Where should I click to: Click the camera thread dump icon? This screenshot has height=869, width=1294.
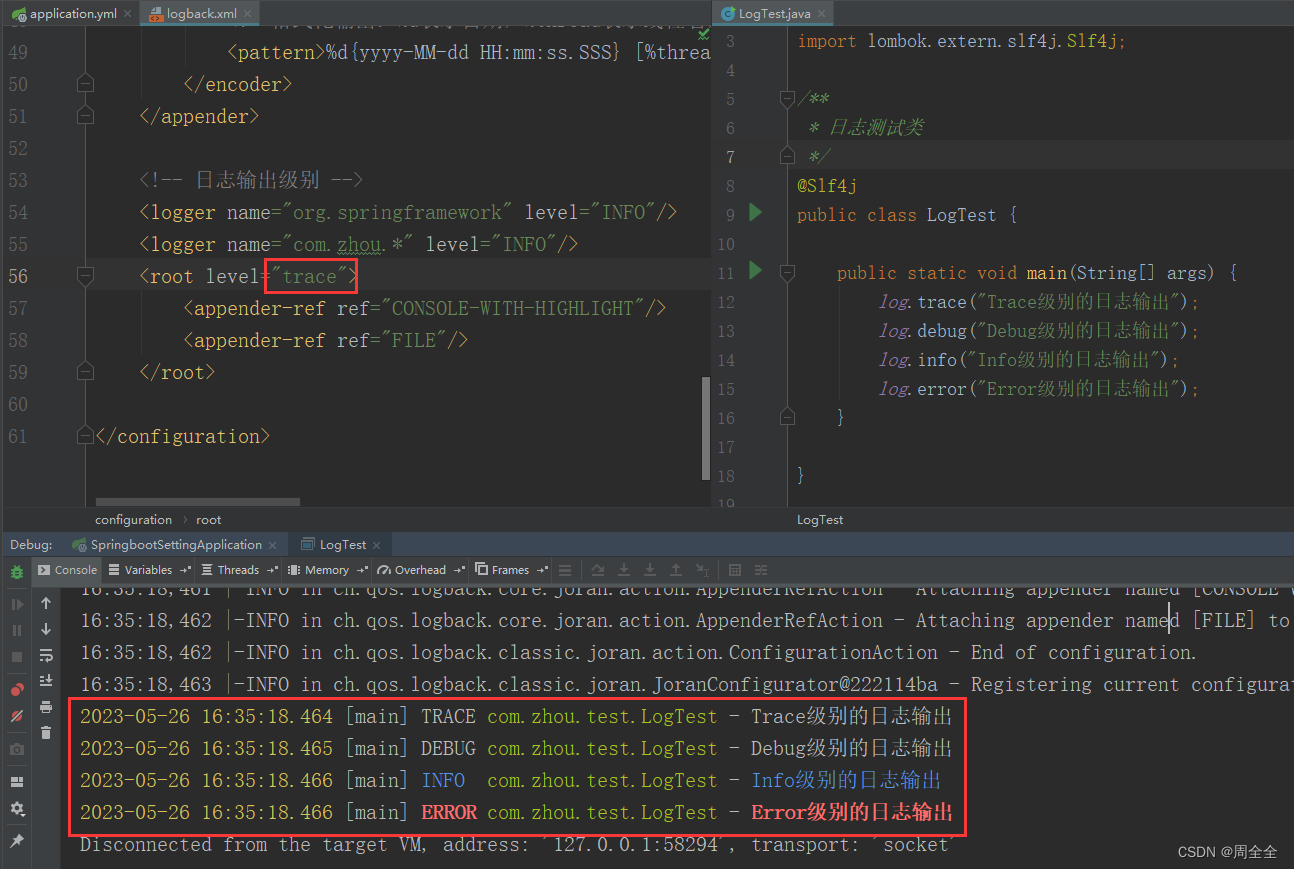pos(17,749)
